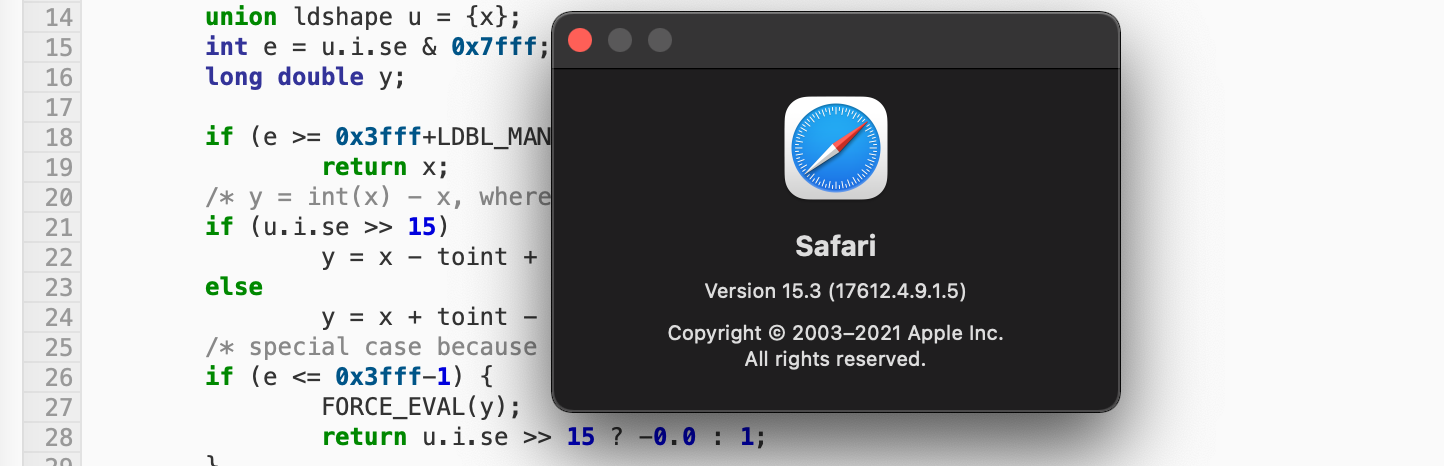Click line number 14 in the gutter
The width and height of the screenshot is (1444, 466).
(59, 17)
